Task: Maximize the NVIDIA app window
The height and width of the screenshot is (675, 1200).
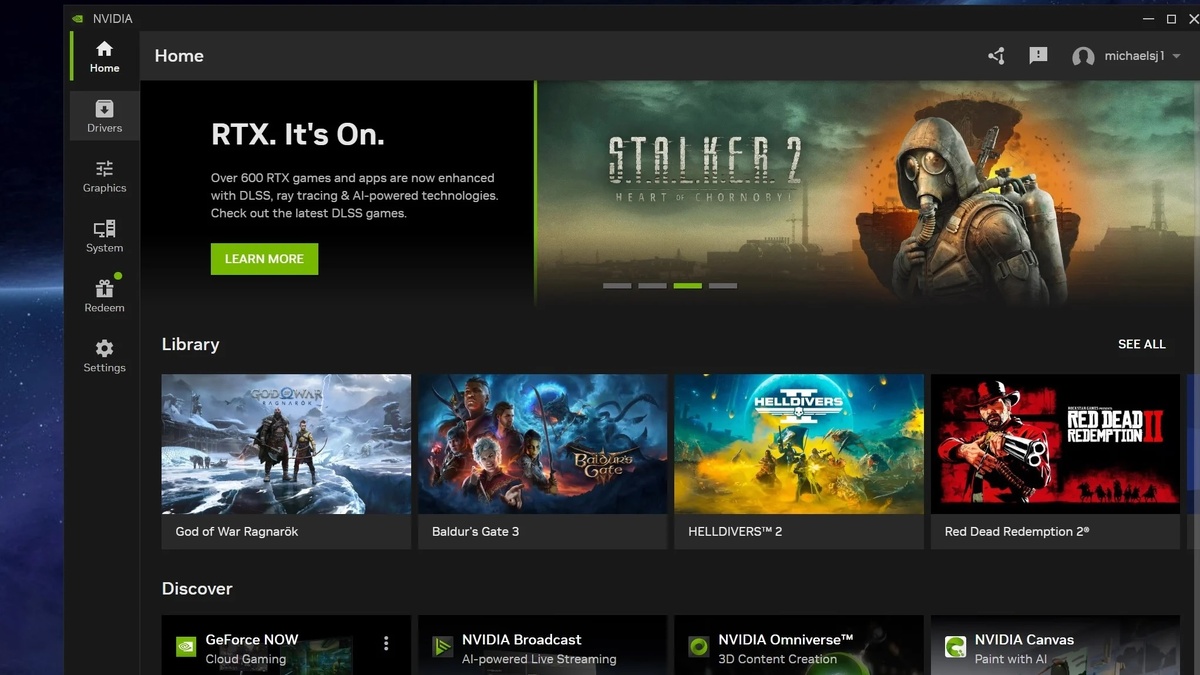Action: (x=1171, y=18)
